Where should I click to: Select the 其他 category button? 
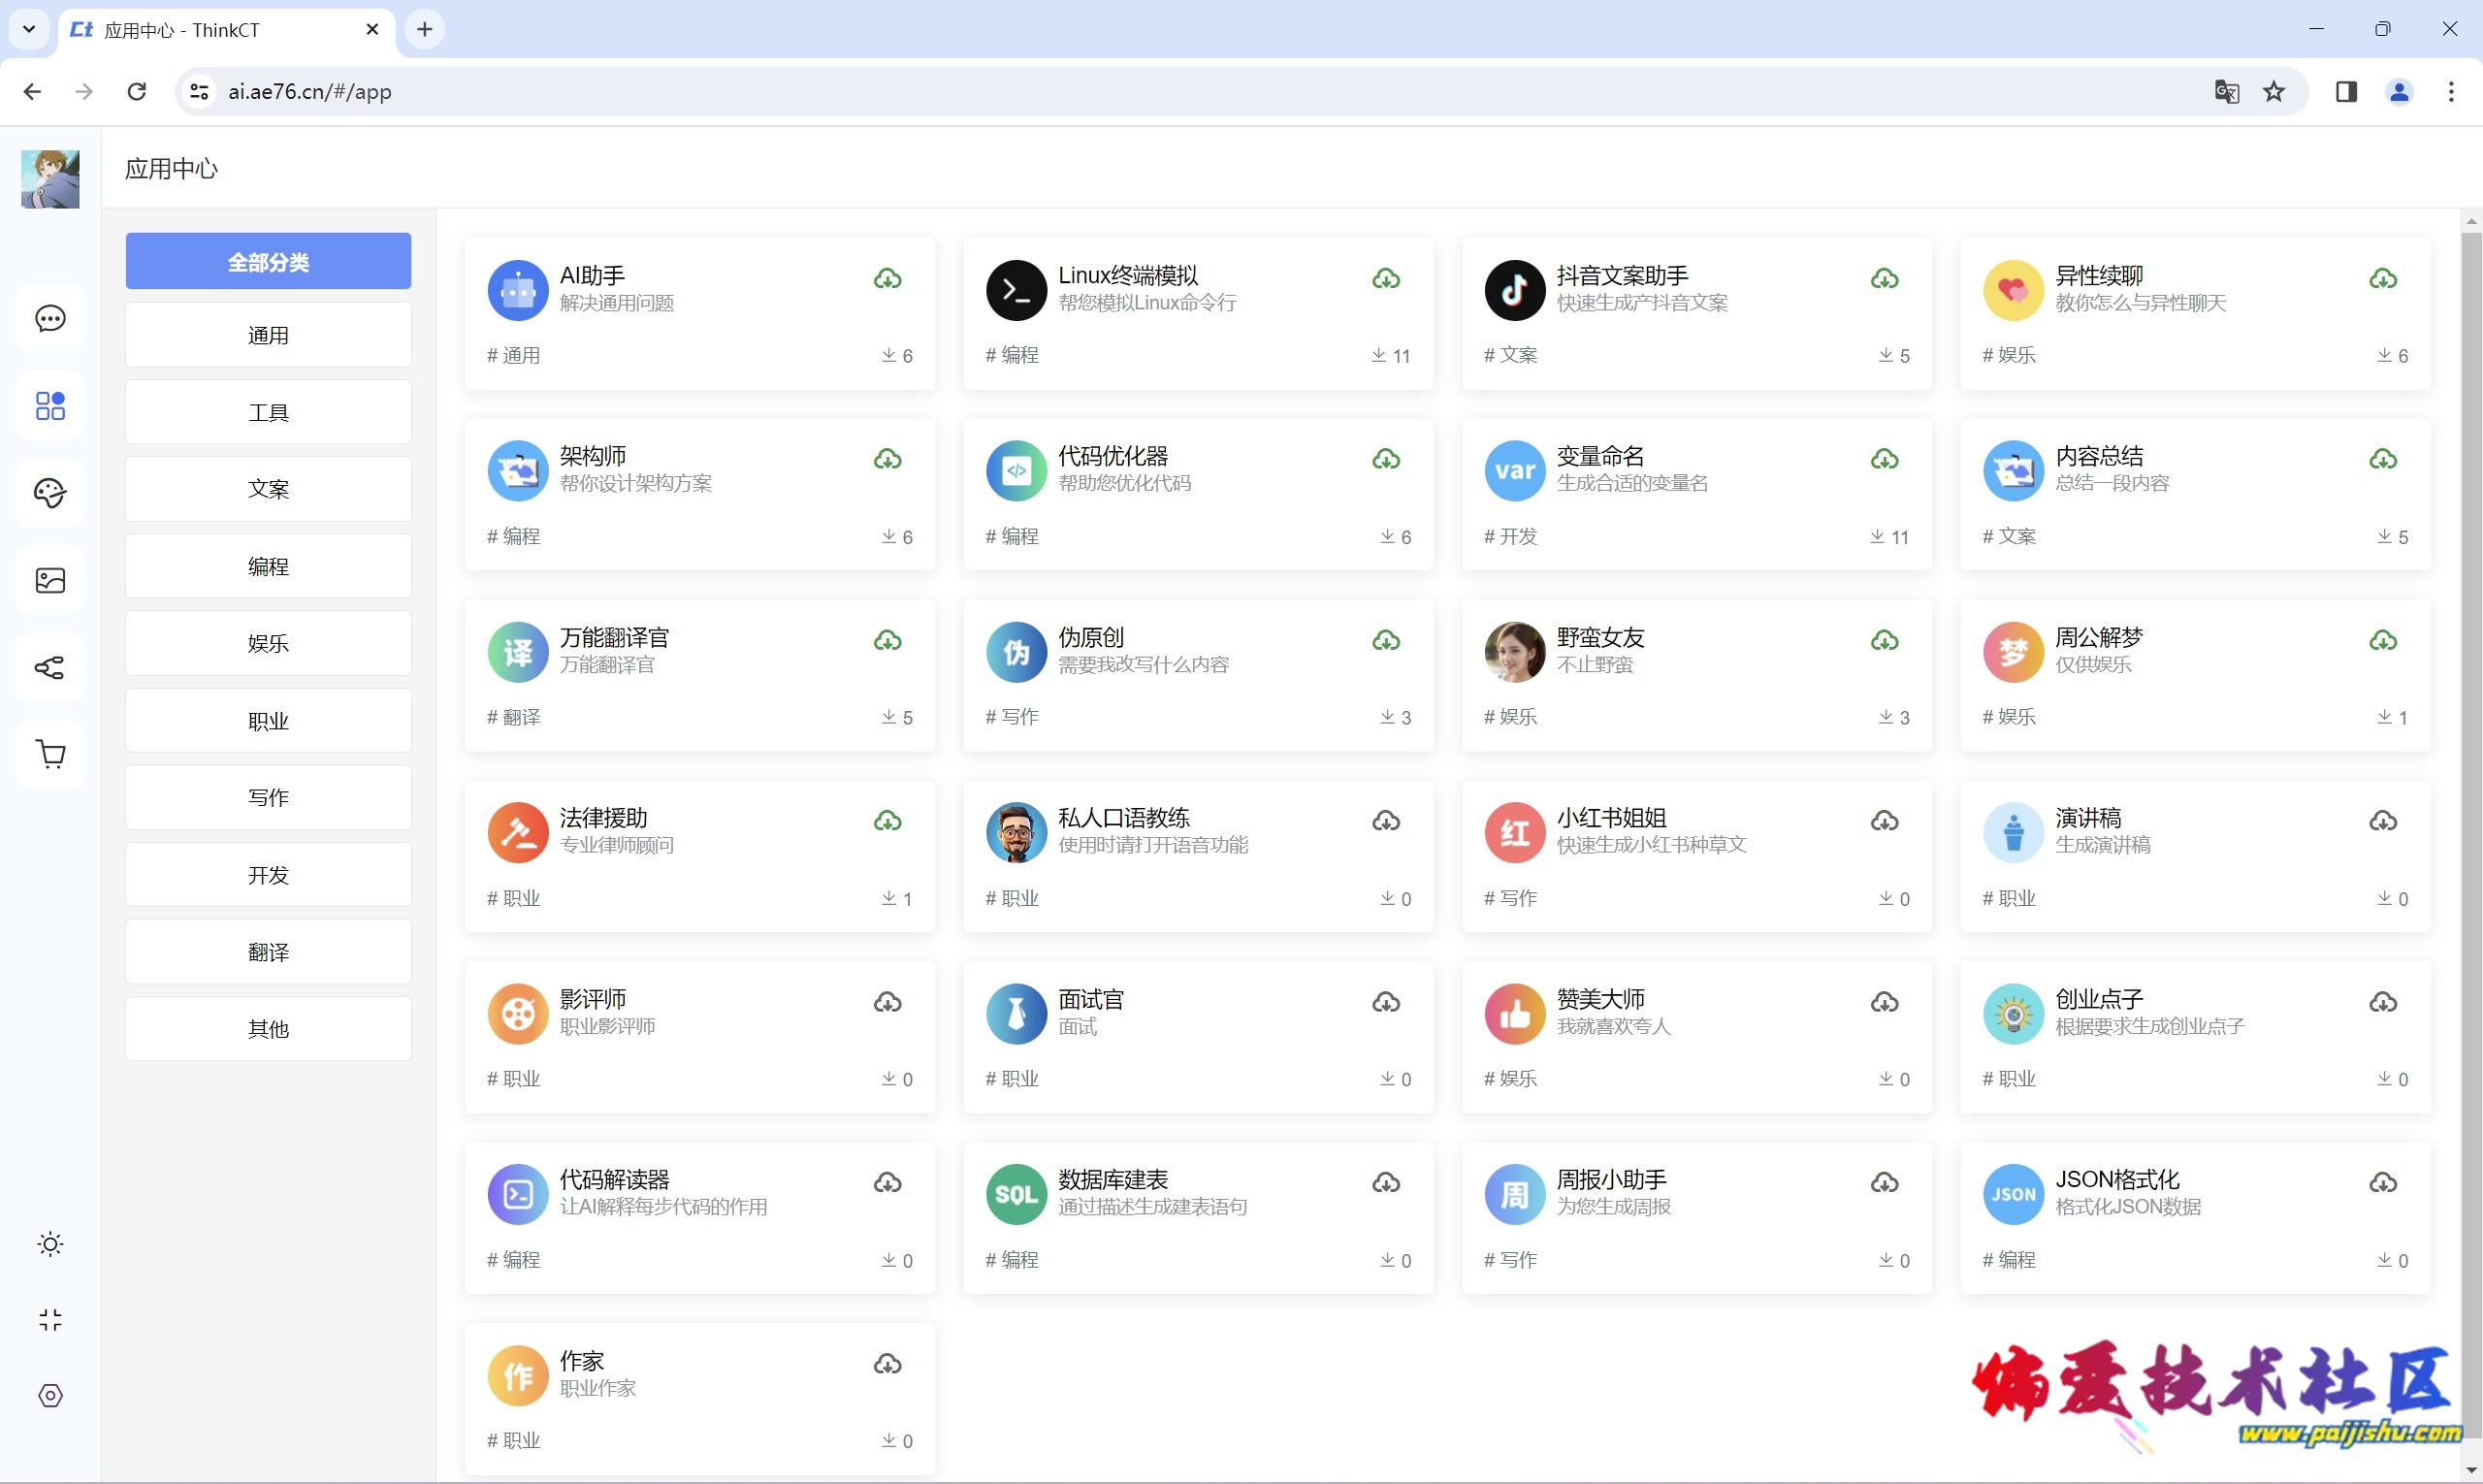pos(268,1029)
